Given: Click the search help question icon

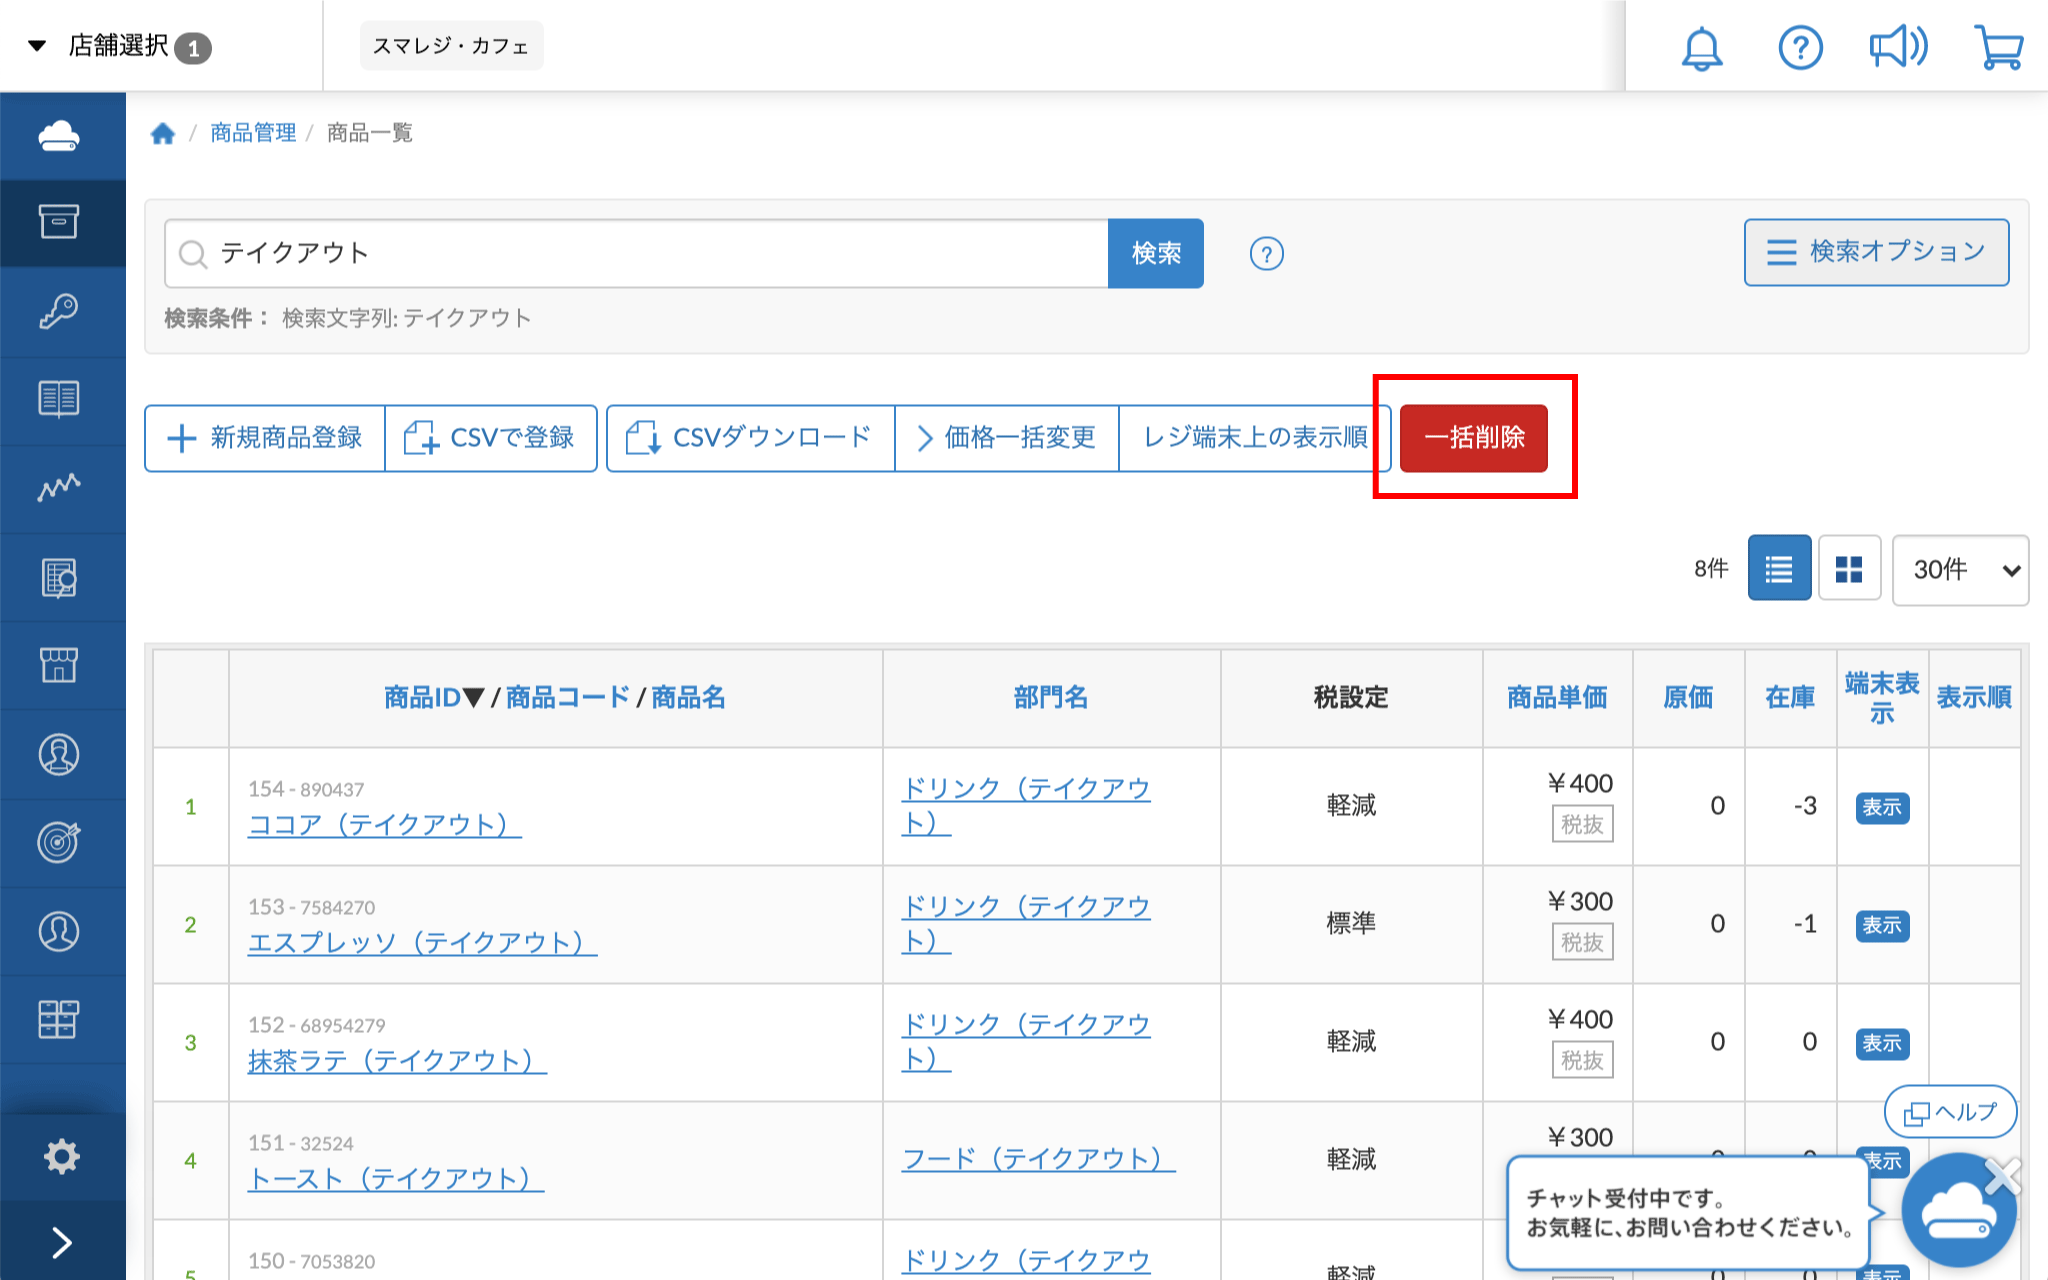Looking at the screenshot, I should tap(1266, 254).
